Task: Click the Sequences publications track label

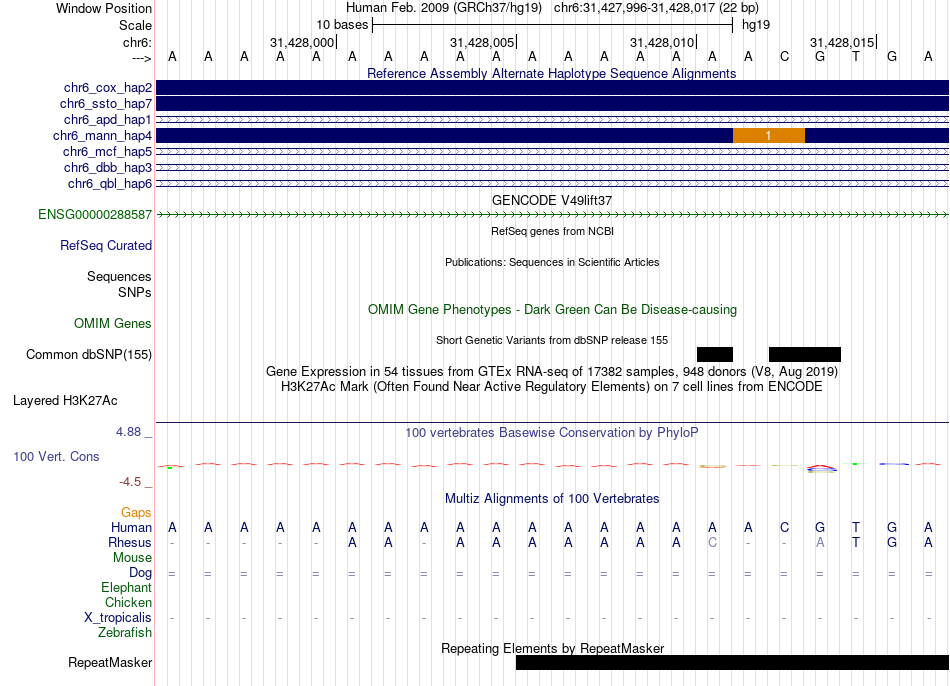Action: 119,276
